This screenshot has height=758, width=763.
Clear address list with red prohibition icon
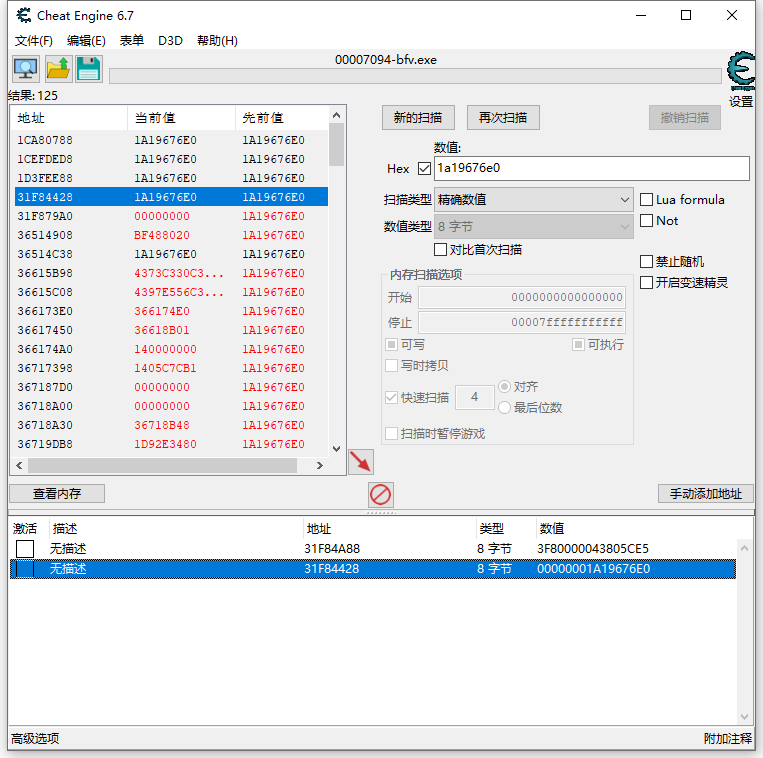click(x=381, y=495)
